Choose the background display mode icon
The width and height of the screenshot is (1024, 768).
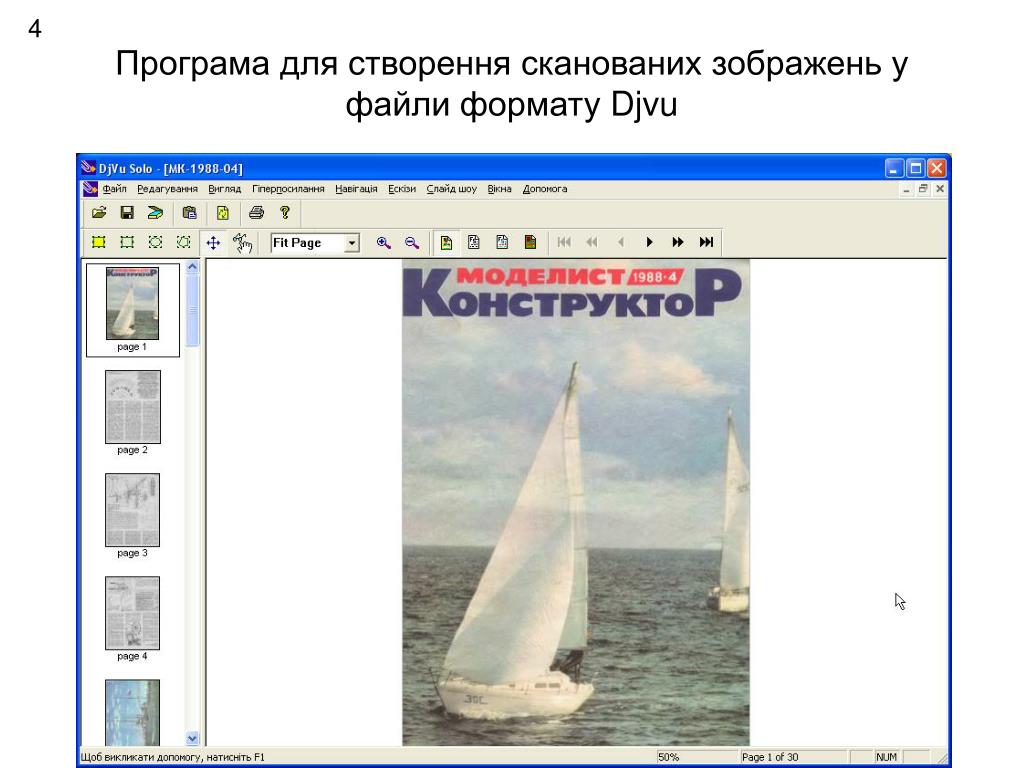(x=502, y=243)
